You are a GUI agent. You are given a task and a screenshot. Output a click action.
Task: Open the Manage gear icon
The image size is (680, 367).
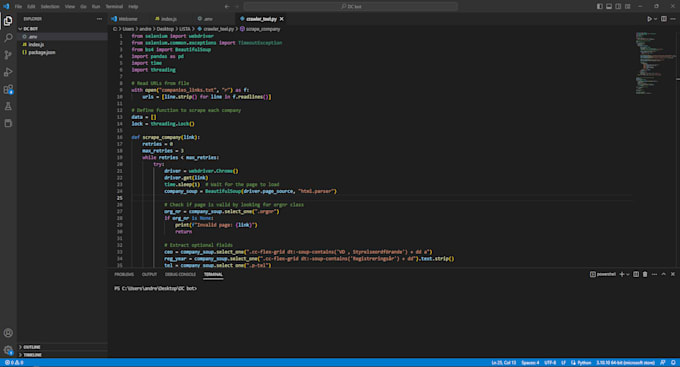[x=8, y=350]
